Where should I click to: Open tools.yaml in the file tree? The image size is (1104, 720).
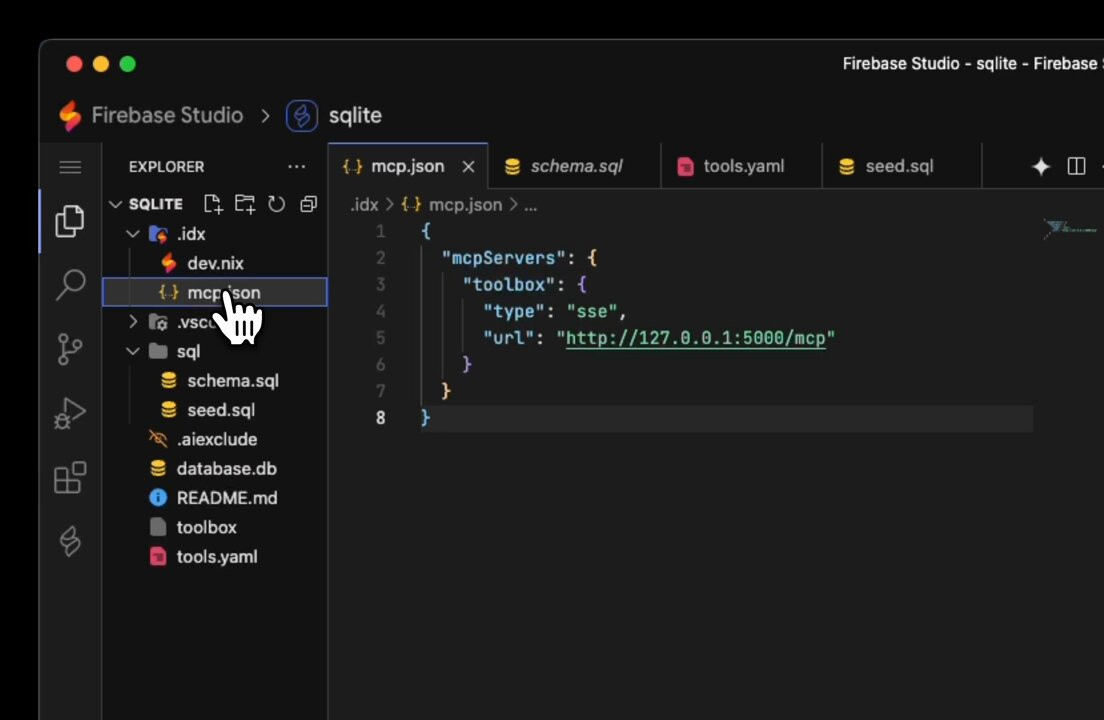[215, 557]
